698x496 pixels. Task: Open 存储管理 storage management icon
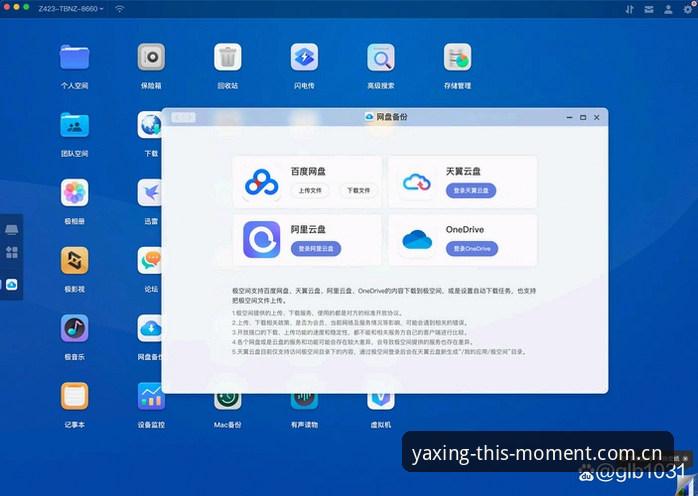pos(458,57)
